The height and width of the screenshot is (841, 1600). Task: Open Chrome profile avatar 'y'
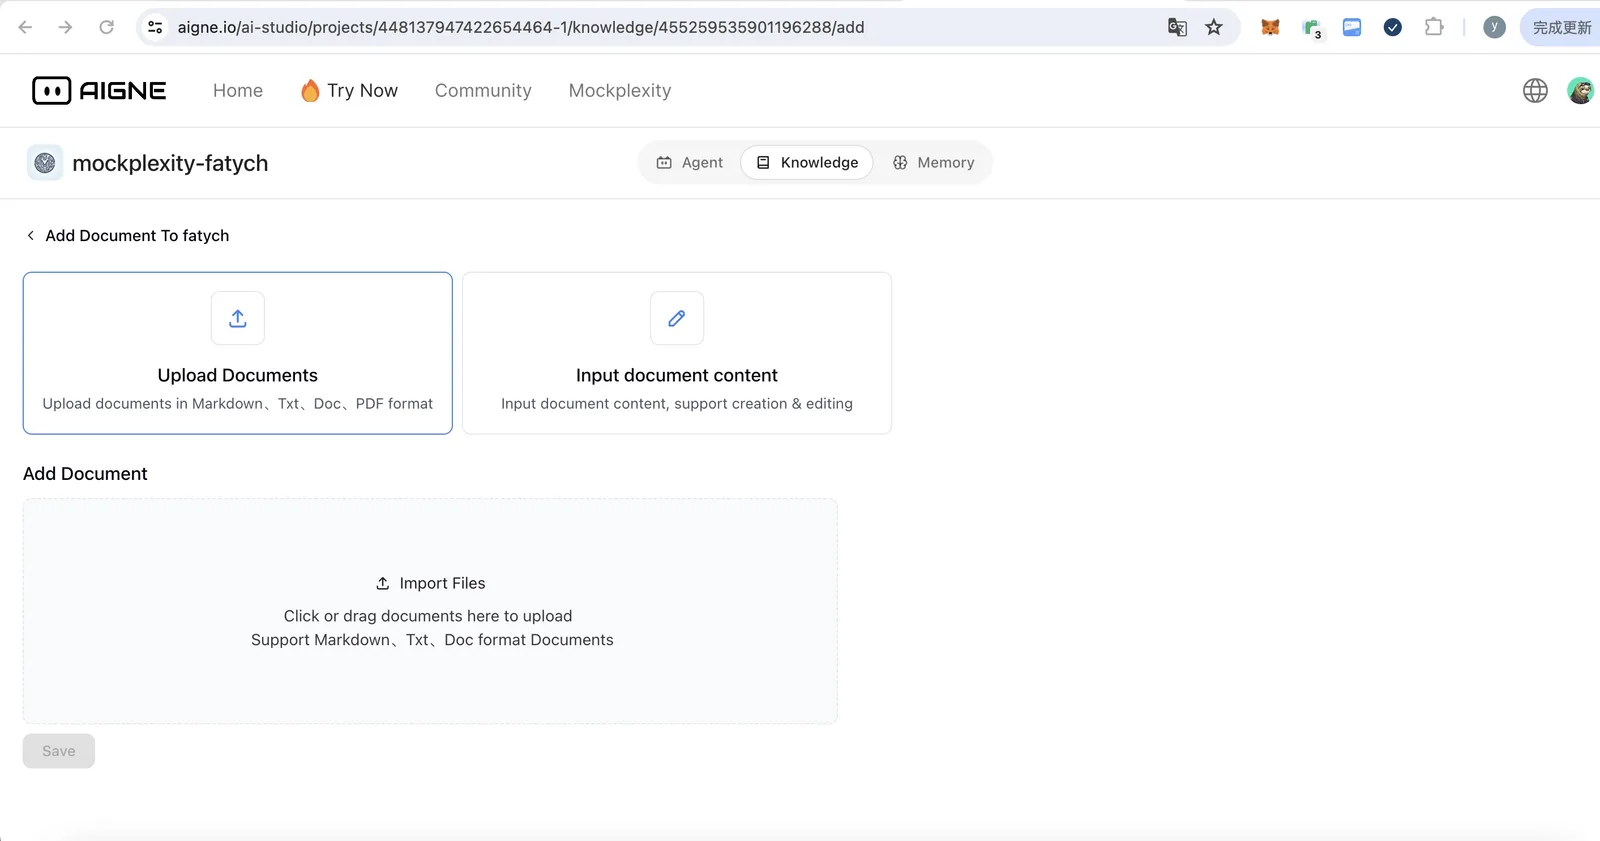[x=1494, y=27]
